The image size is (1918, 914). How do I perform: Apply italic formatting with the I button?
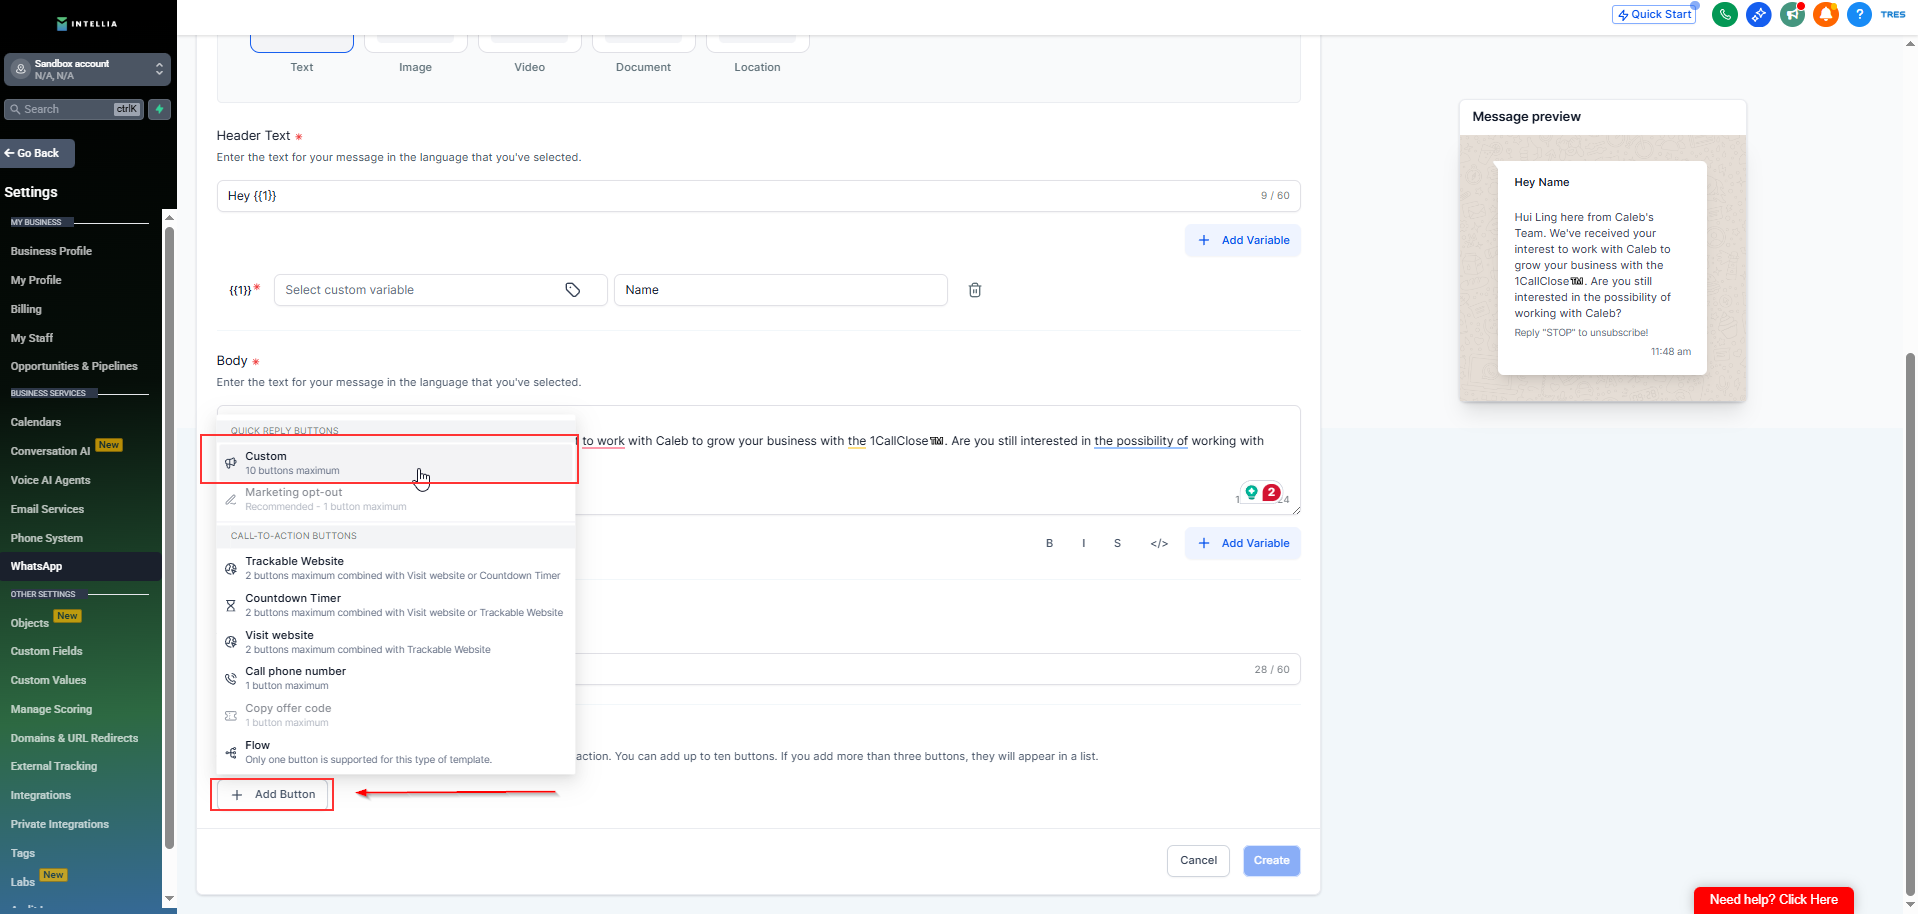(x=1083, y=544)
